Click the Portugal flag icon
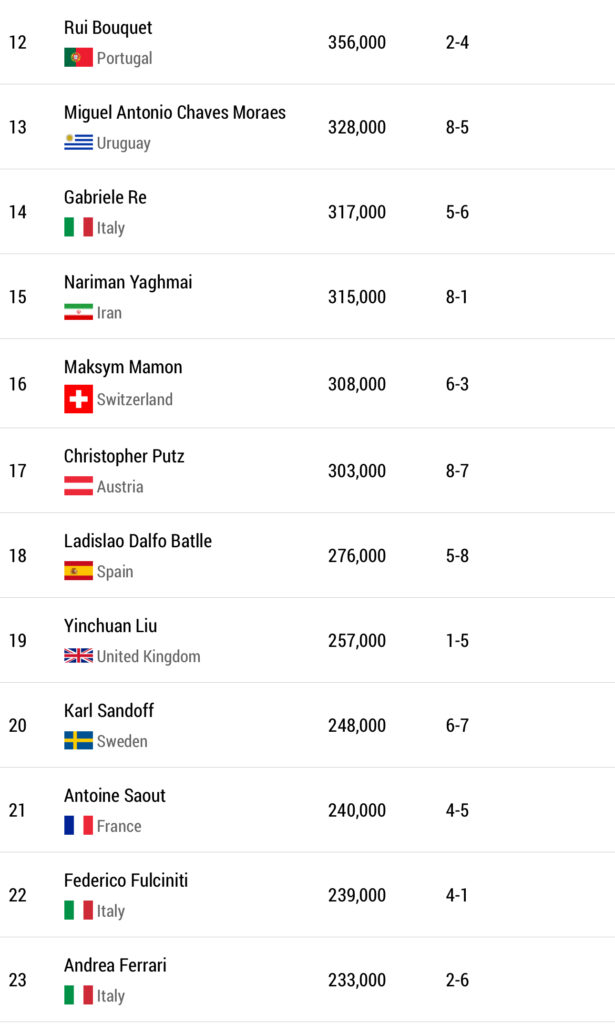Viewport: 615px width, 1024px height. pos(78,58)
